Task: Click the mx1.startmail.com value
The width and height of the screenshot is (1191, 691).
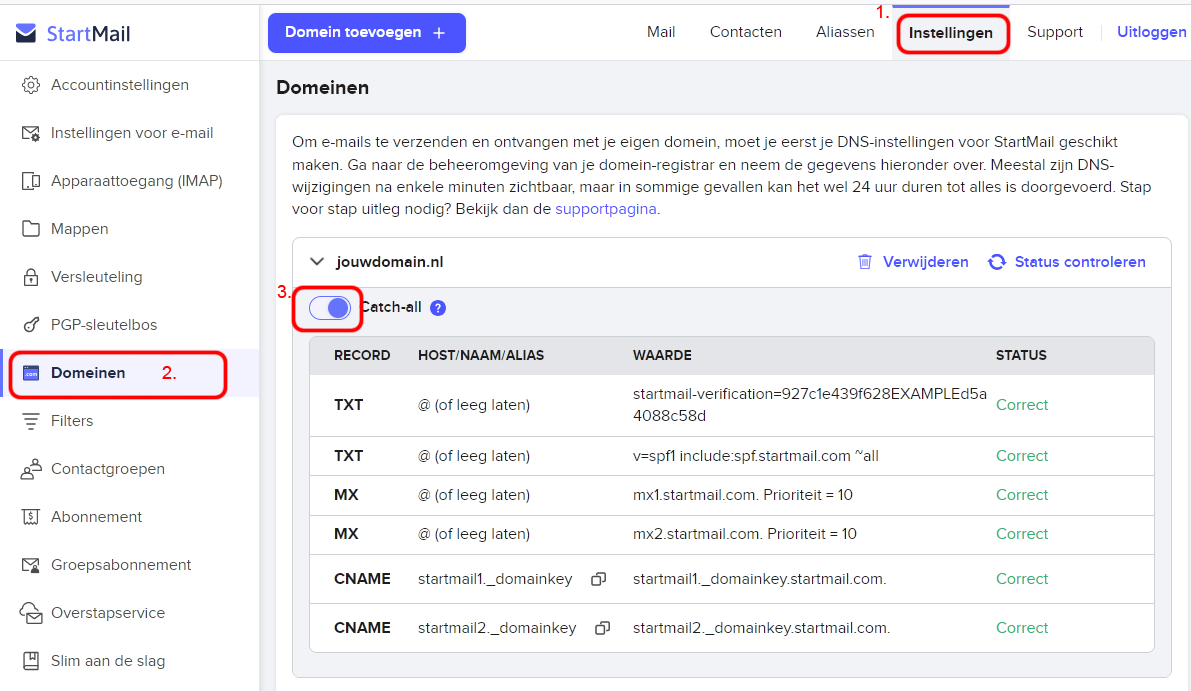Action: tap(743, 495)
